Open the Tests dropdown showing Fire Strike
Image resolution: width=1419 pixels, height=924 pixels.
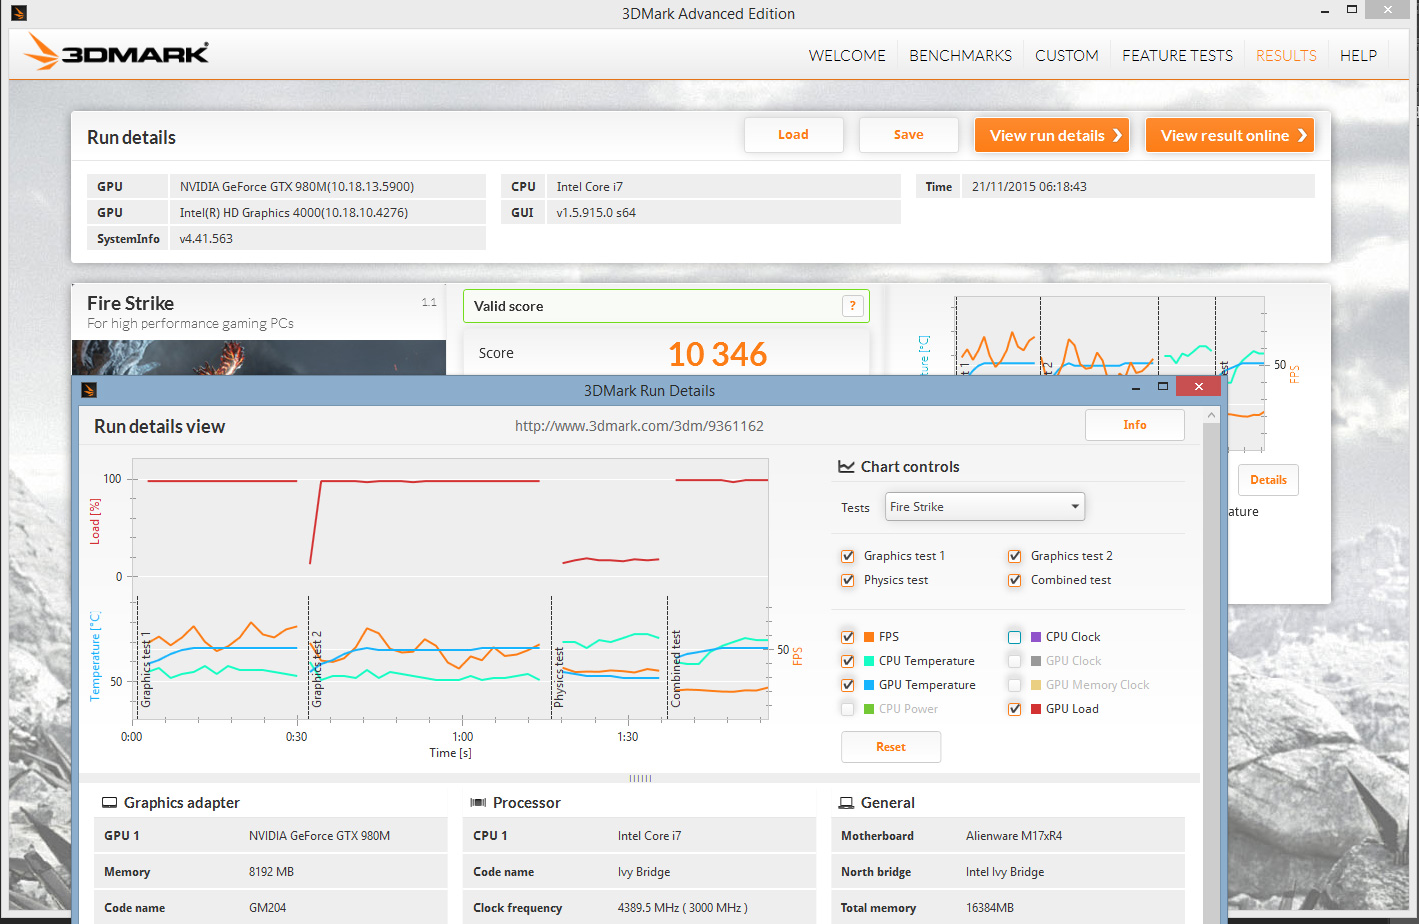pyautogui.click(x=985, y=507)
